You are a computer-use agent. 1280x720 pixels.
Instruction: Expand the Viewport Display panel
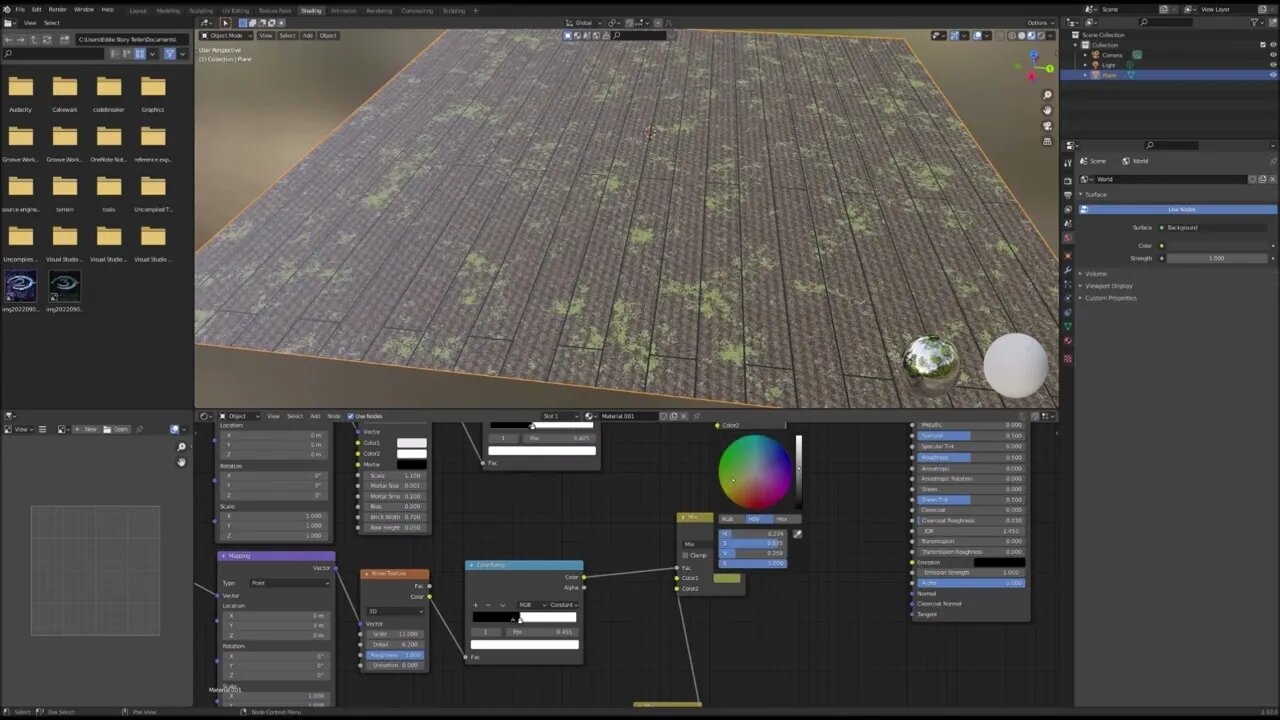1109,286
